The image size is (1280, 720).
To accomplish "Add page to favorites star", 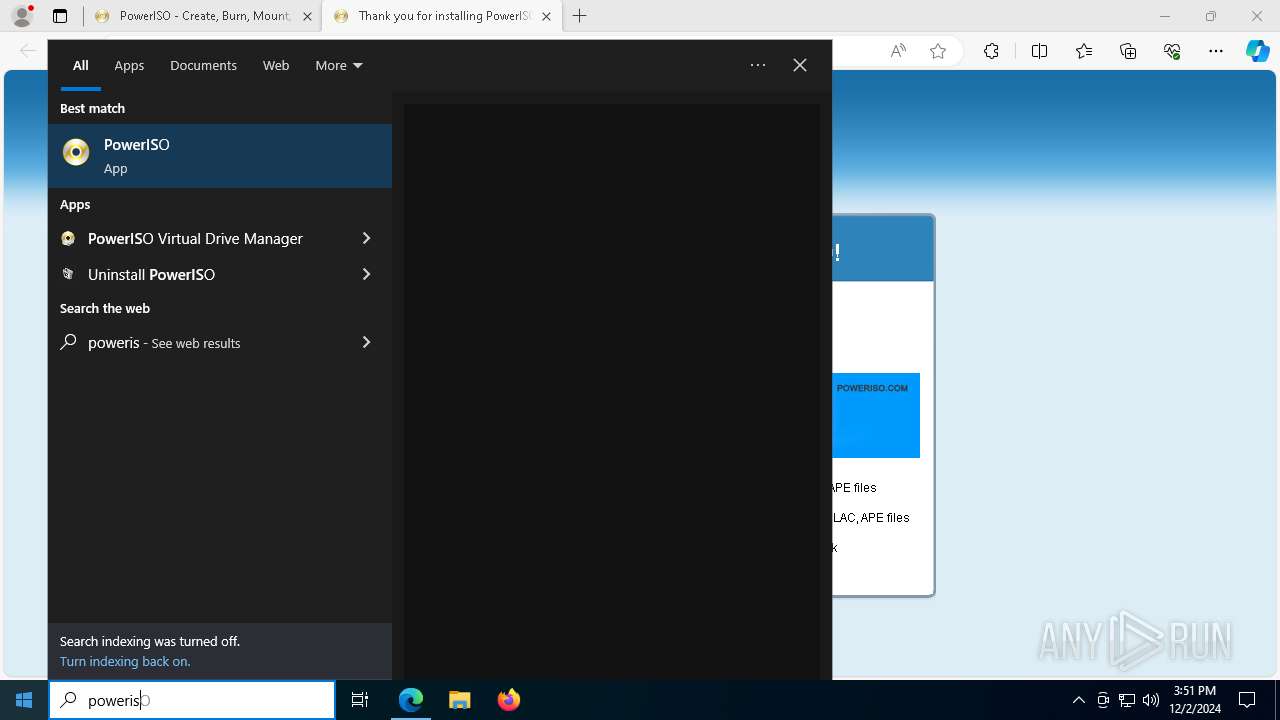I will 938,51.
